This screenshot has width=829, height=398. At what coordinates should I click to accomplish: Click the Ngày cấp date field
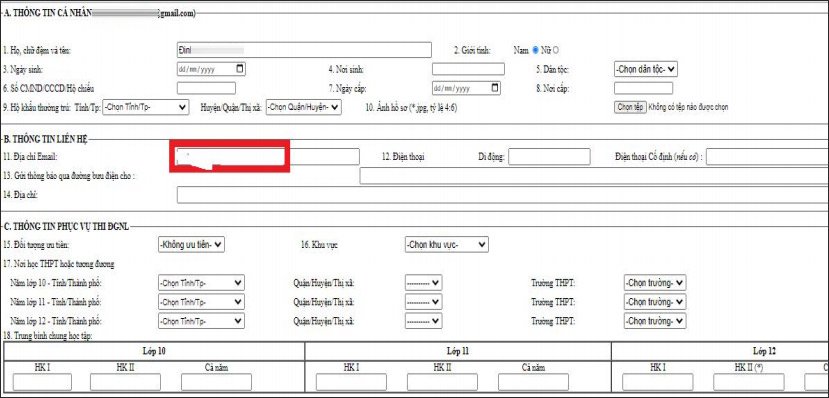click(466, 88)
